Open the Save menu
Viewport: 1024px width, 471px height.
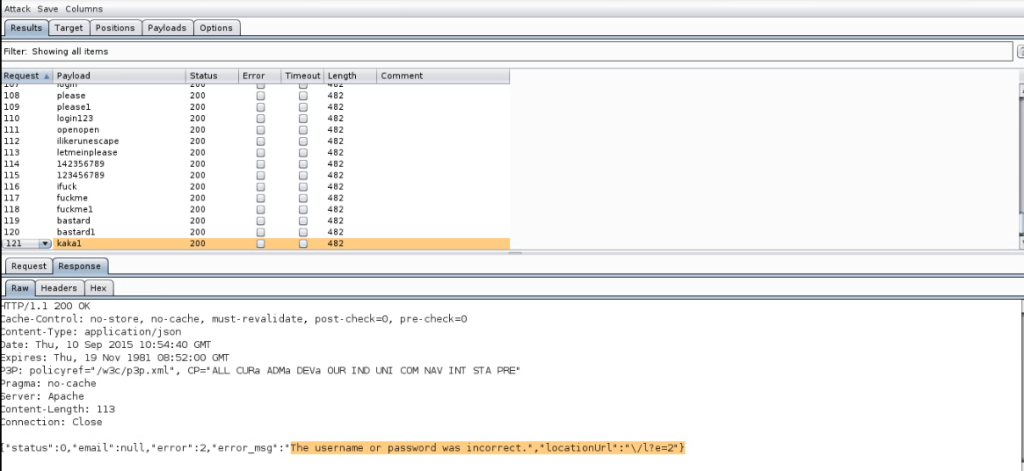(x=48, y=9)
